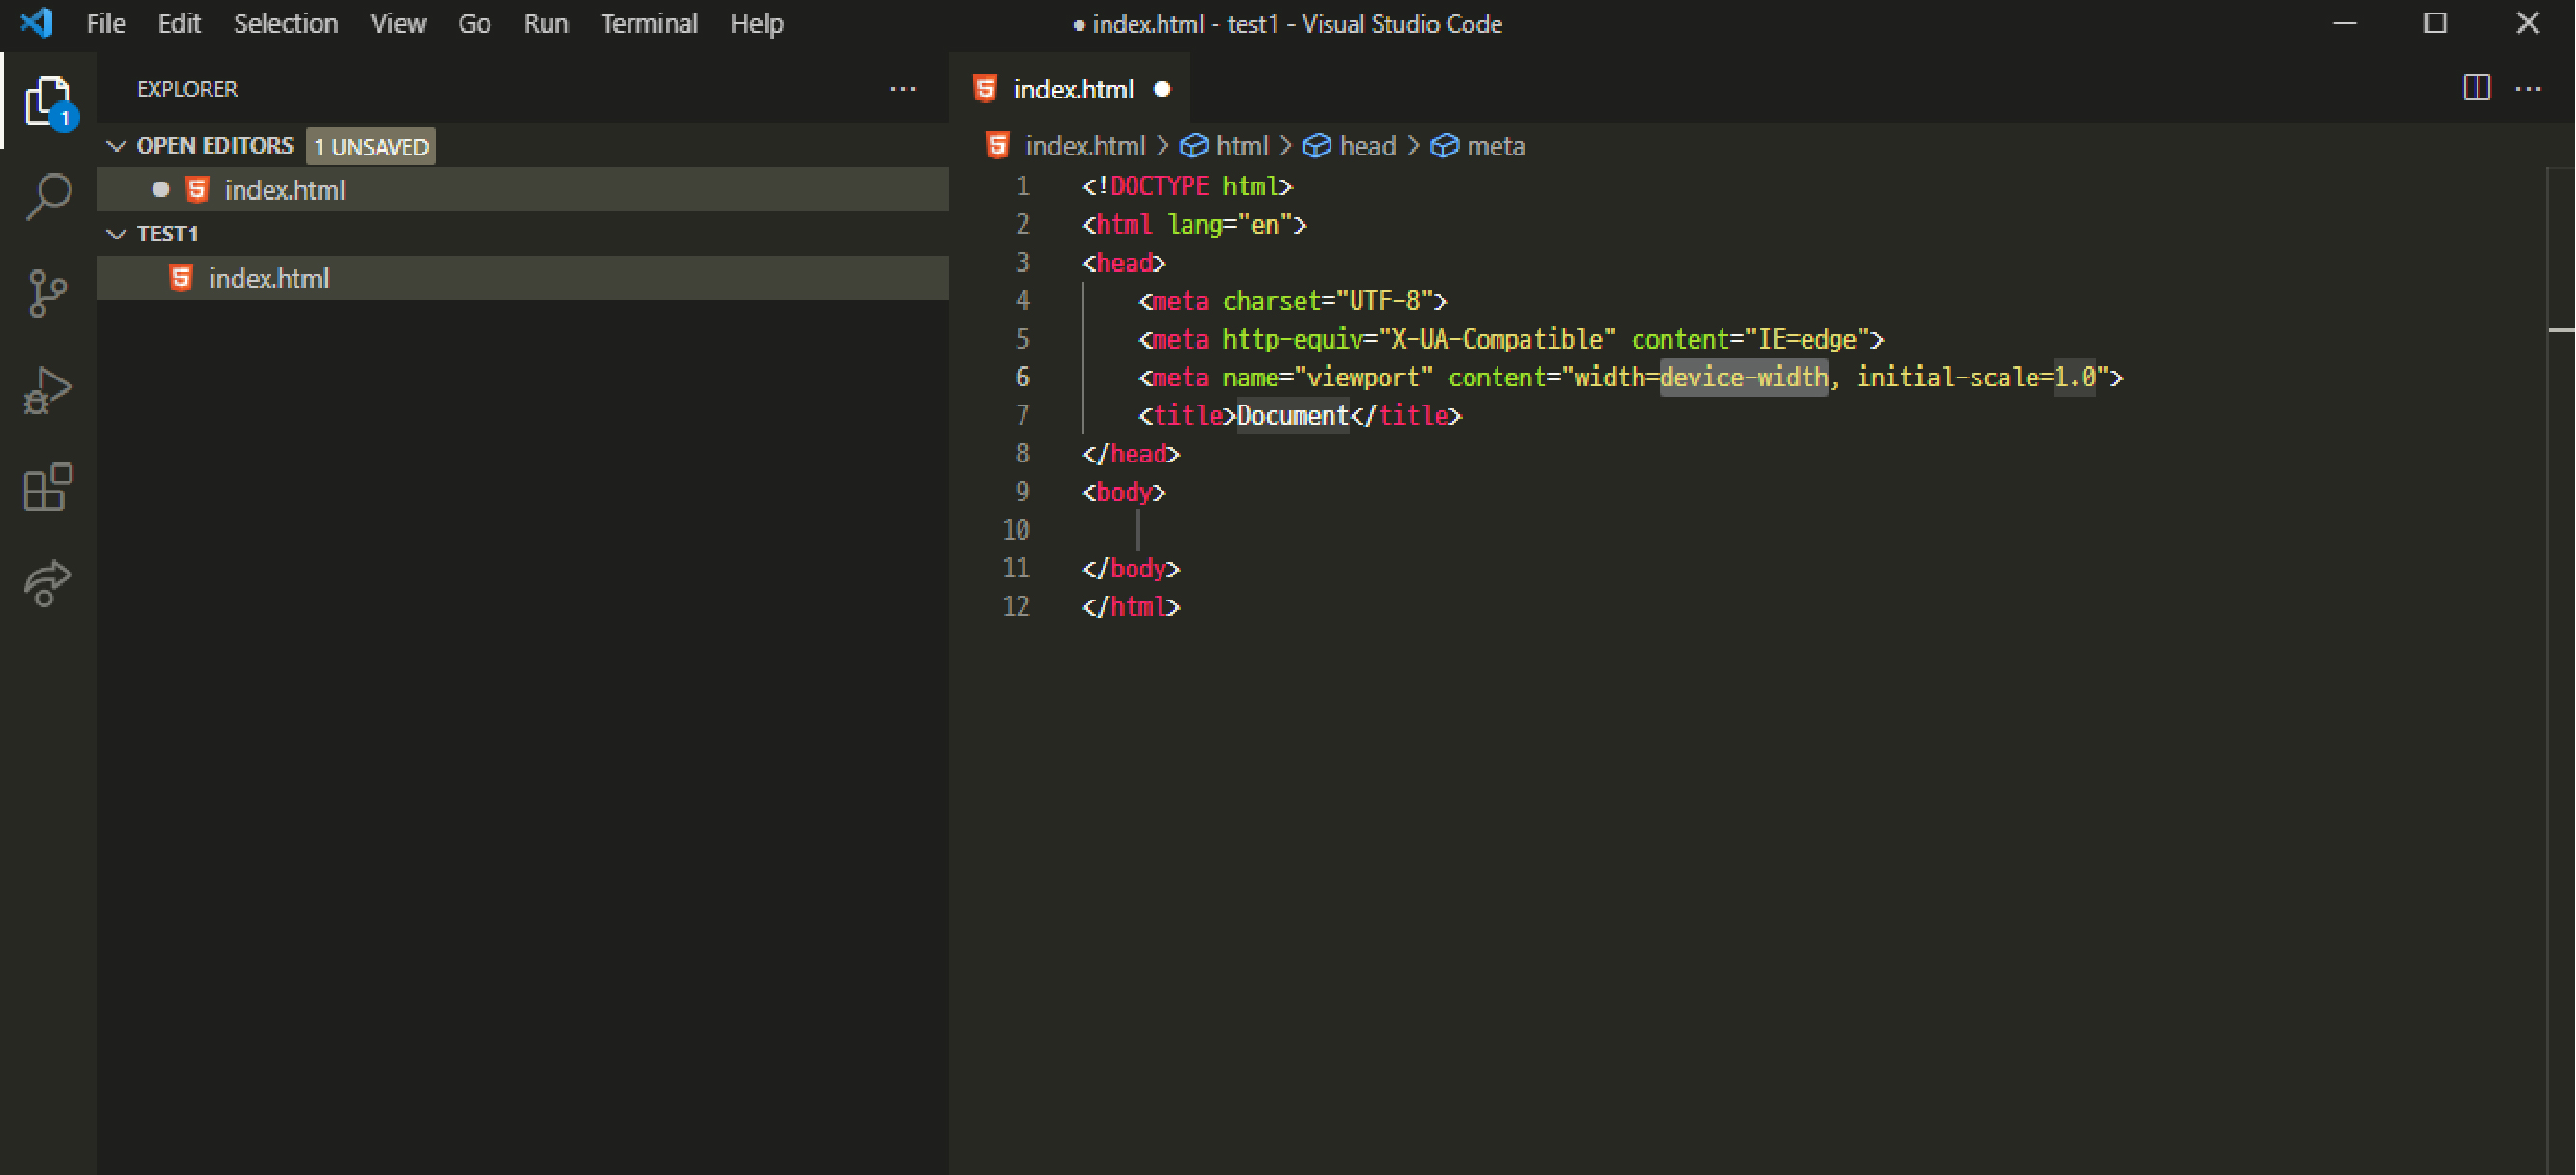Open the Terminal menu
This screenshot has width=2576, height=1175.
(x=648, y=23)
